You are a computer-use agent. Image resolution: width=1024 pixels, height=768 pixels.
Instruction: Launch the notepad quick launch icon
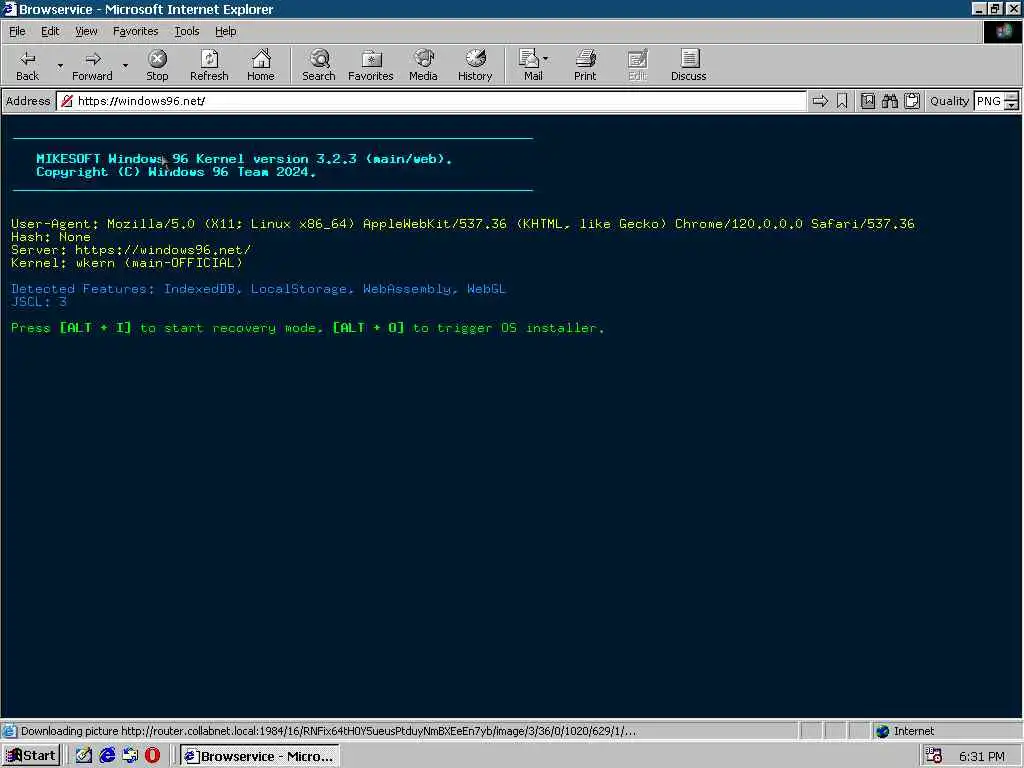click(x=84, y=756)
